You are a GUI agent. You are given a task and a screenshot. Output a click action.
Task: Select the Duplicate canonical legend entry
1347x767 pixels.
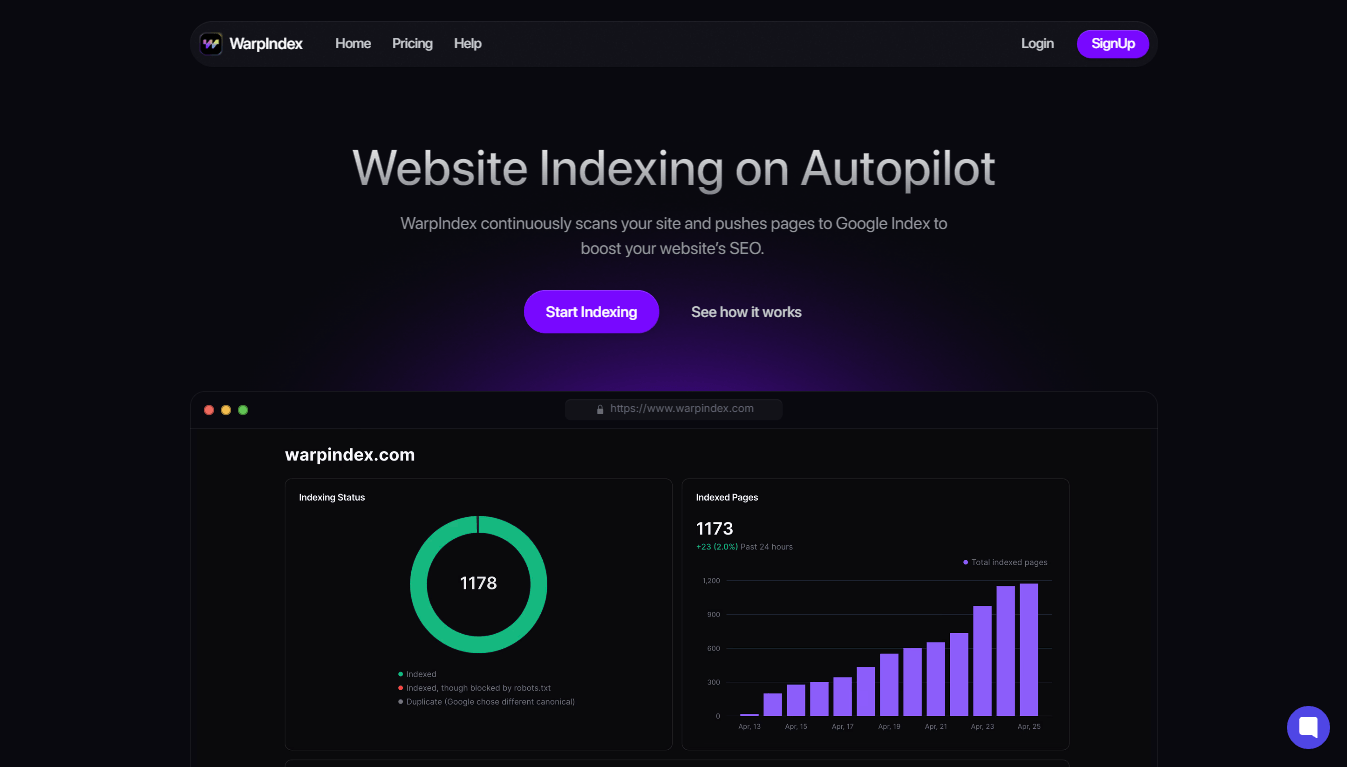point(486,702)
